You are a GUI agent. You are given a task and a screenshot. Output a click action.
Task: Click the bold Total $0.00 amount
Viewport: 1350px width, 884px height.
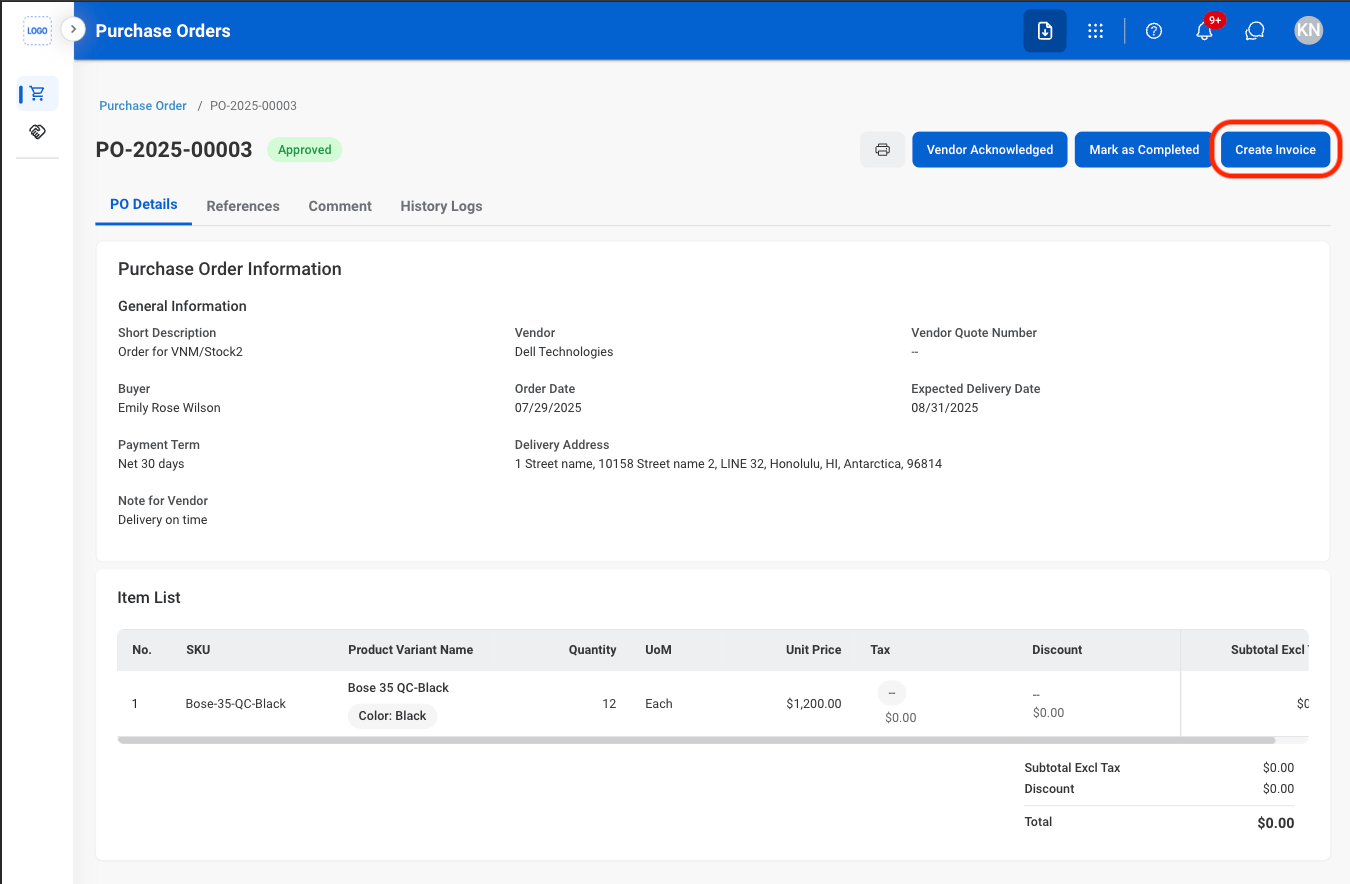[1276, 823]
